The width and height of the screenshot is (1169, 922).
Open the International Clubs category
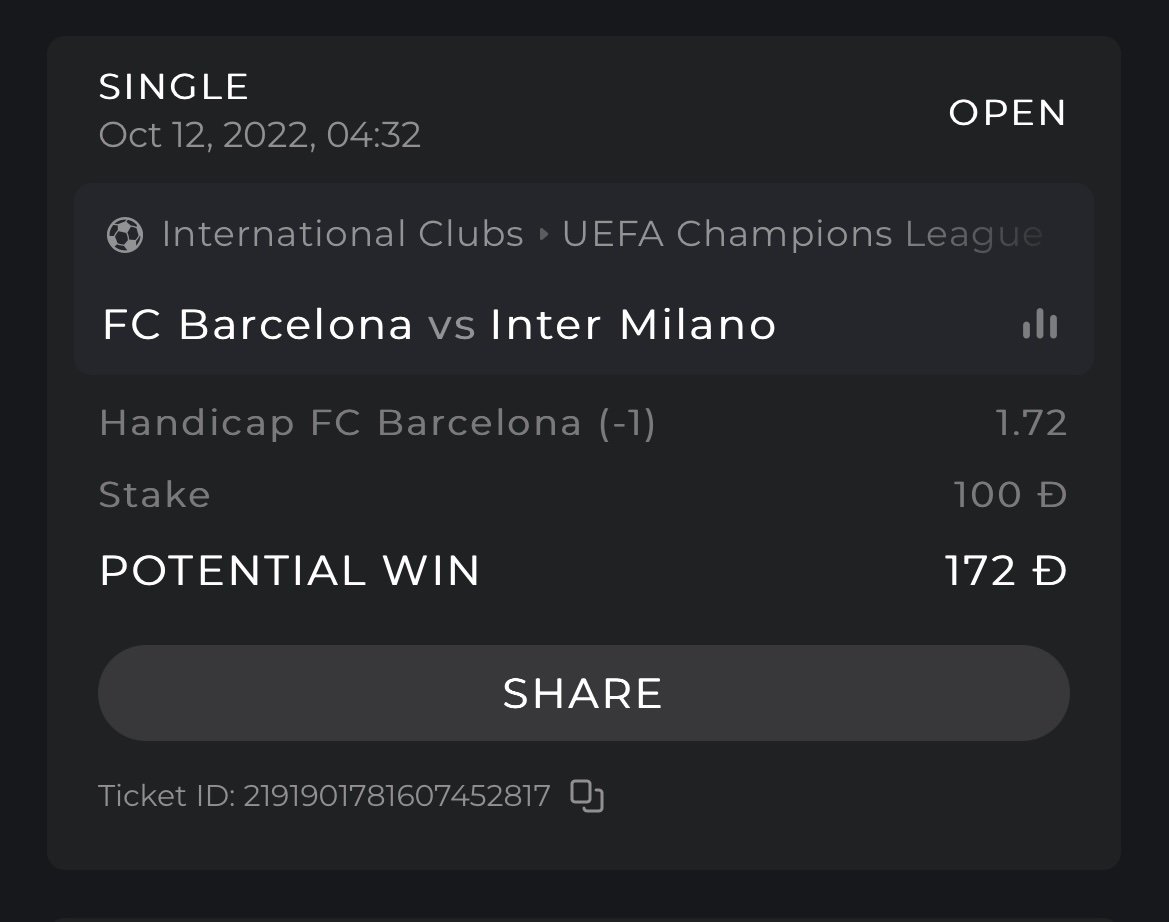click(x=342, y=234)
